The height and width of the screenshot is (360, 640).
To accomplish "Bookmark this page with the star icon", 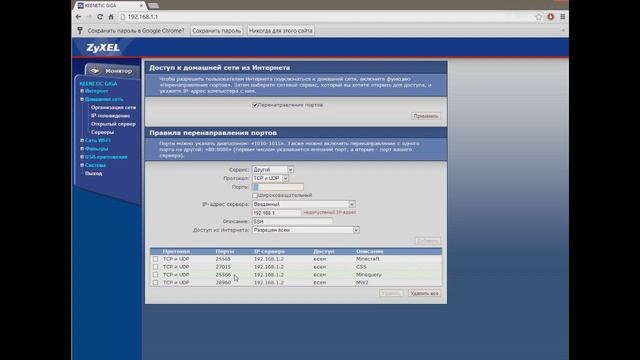I will coord(539,17).
